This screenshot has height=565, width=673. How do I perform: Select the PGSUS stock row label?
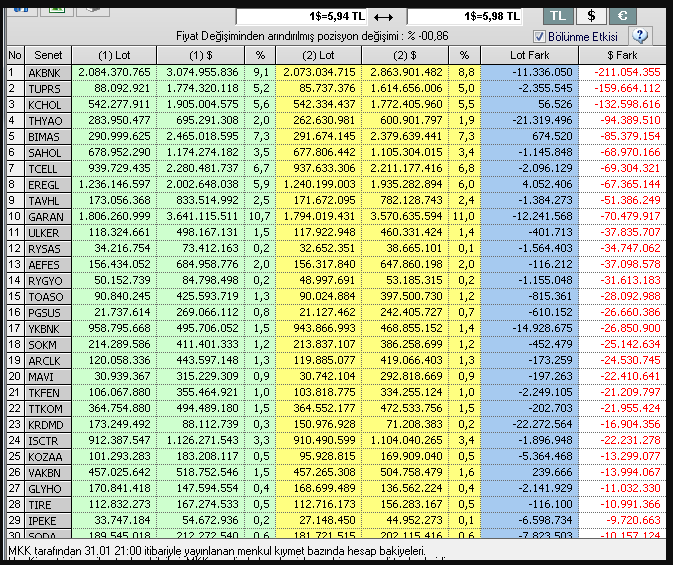(x=48, y=313)
